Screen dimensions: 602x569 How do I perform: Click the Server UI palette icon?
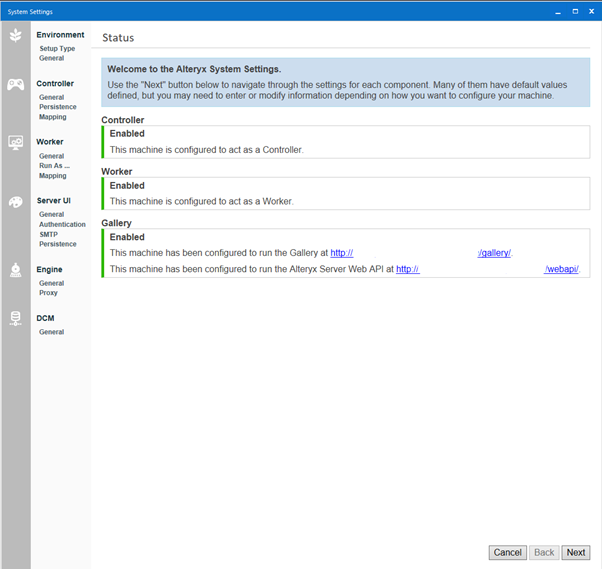(x=15, y=202)
